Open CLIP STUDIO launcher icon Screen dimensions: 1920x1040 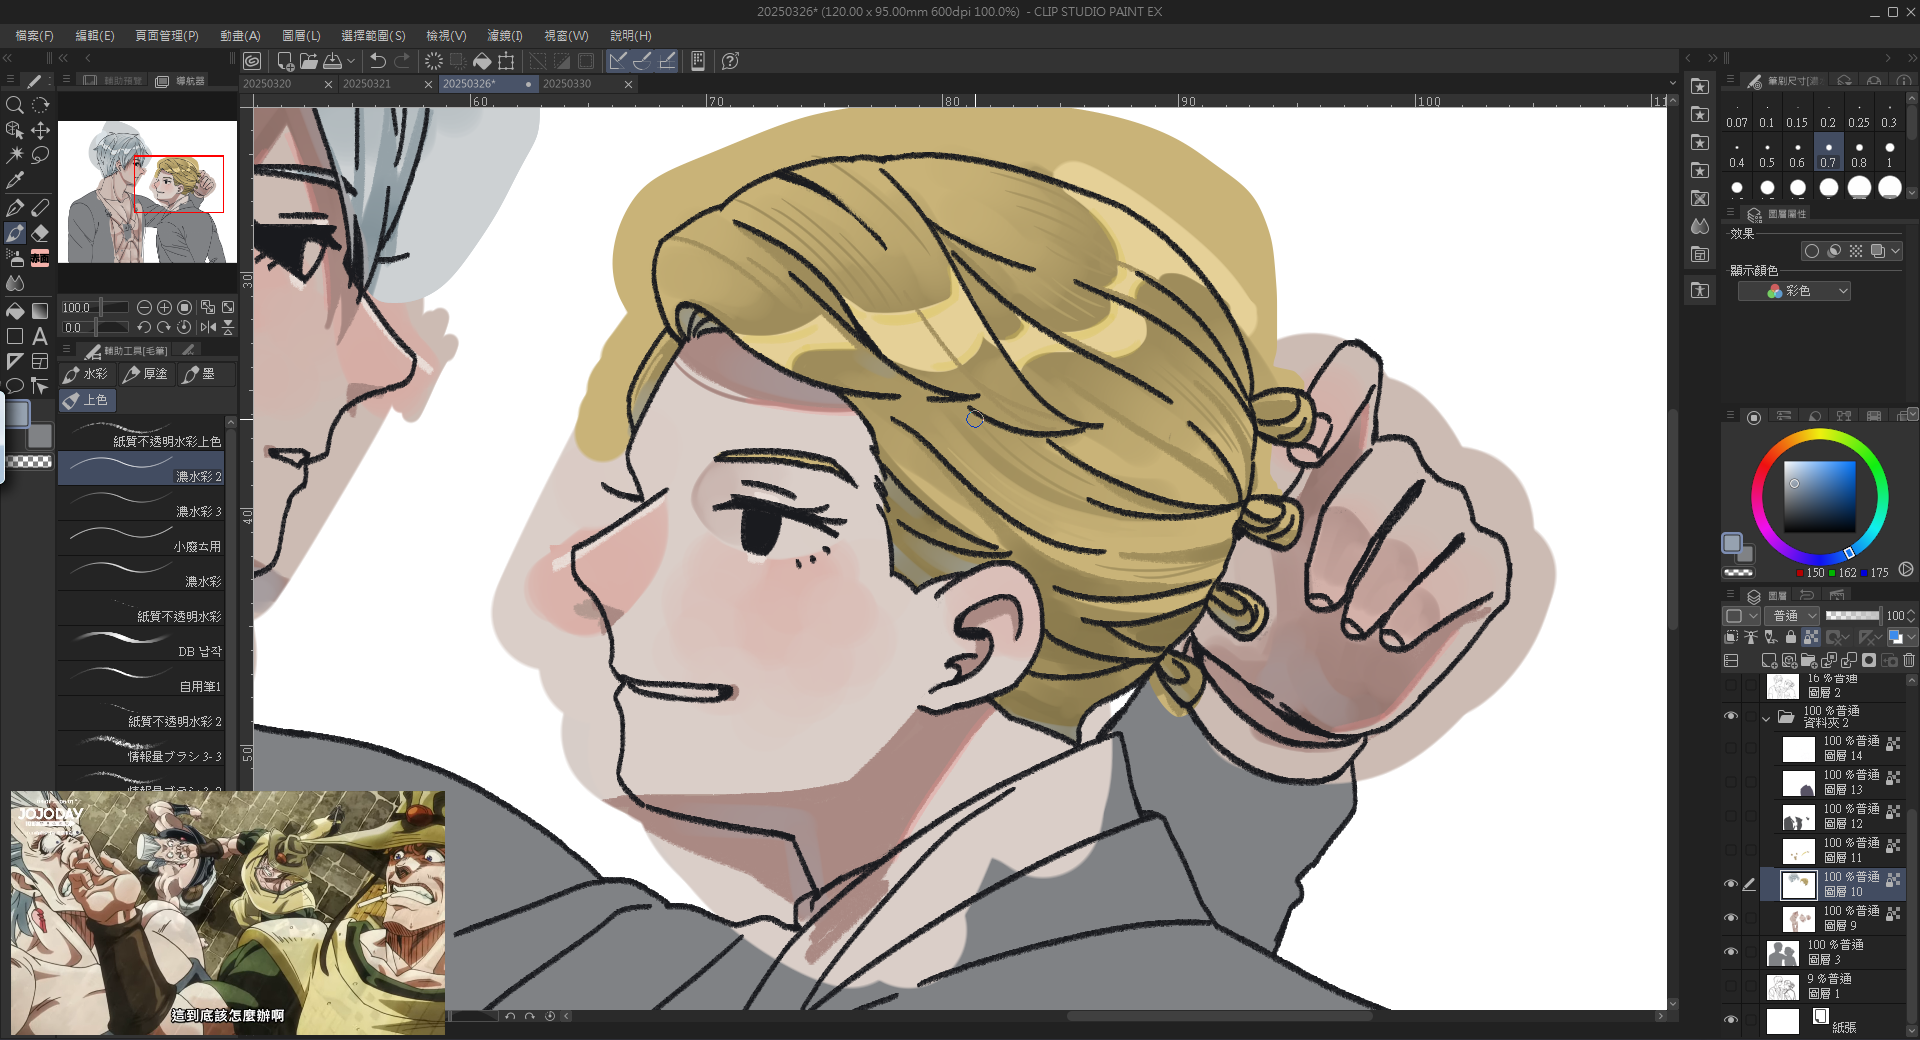coord(252,61)
